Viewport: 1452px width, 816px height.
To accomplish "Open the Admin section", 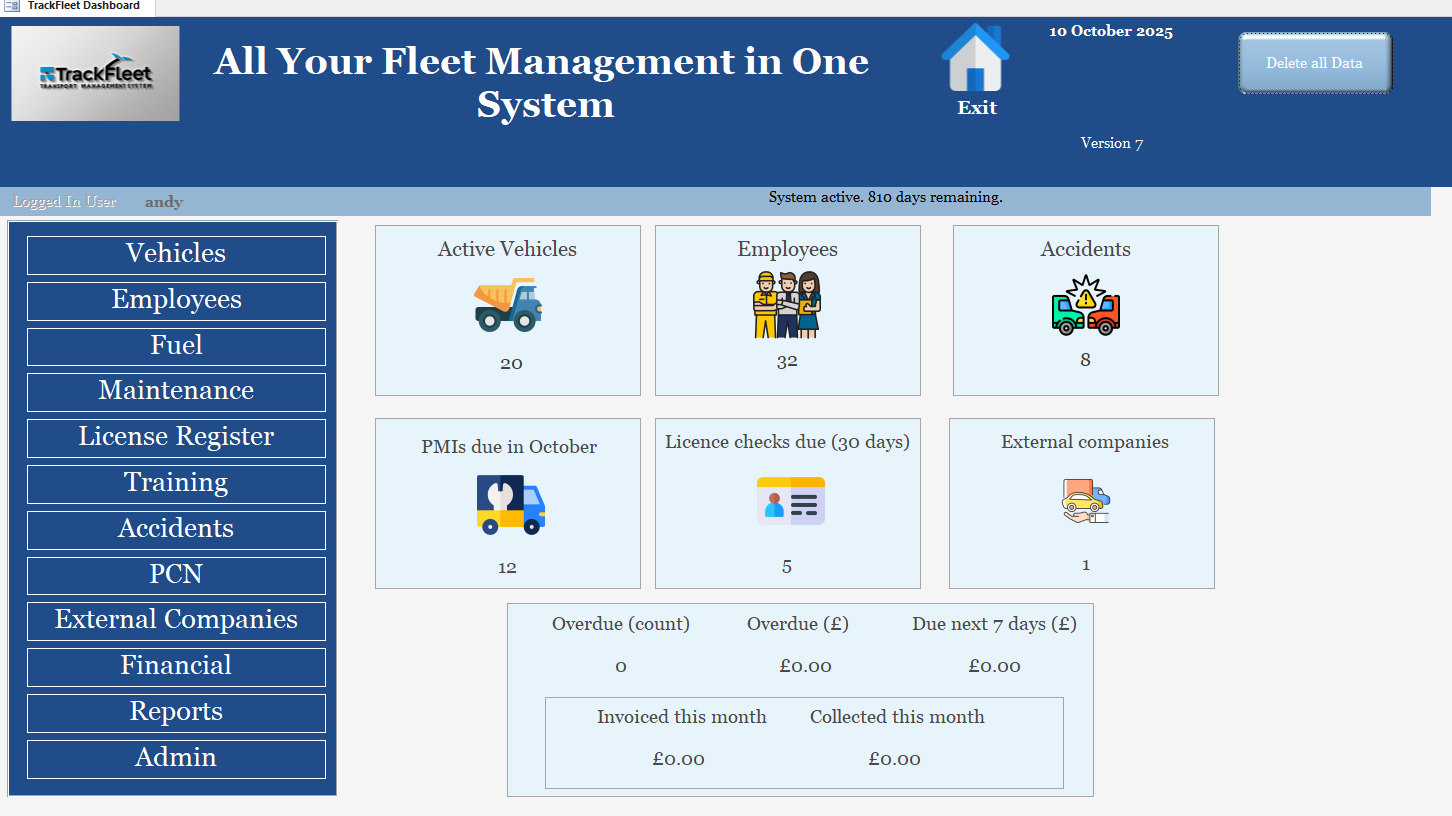I will click(176, 758).
